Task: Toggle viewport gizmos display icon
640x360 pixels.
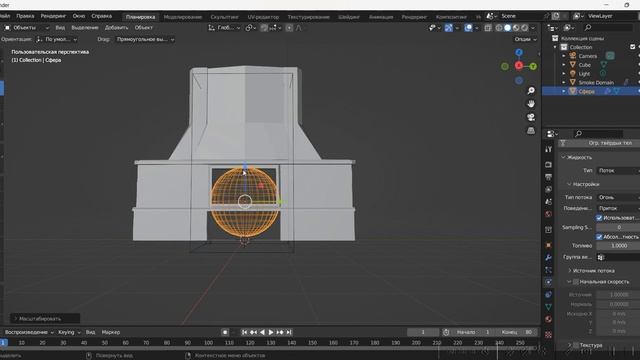Action: [449, 28]
